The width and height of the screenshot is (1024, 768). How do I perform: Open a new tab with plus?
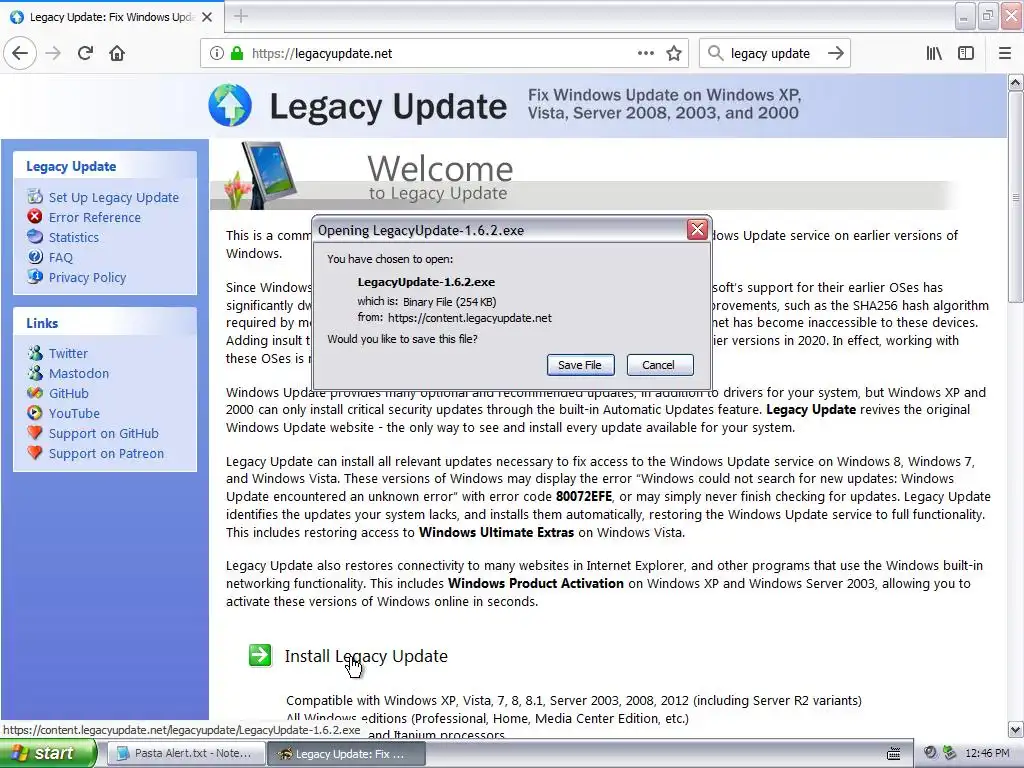coord(241,16)
